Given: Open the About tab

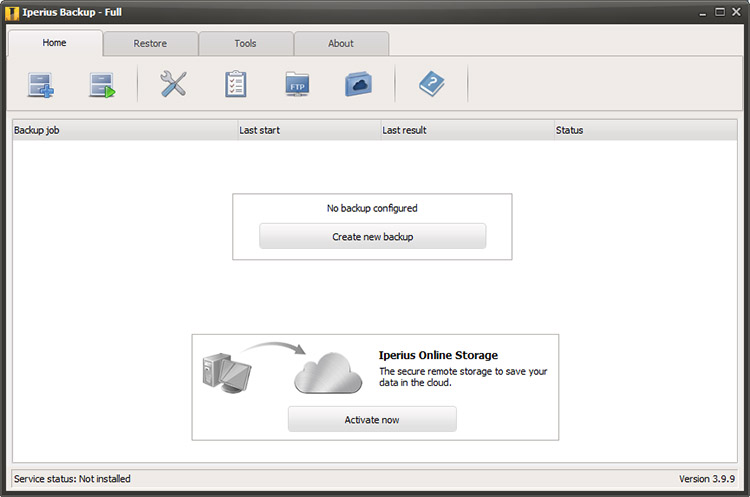Looking at the screenshot, I should click(x=341, y=44).
